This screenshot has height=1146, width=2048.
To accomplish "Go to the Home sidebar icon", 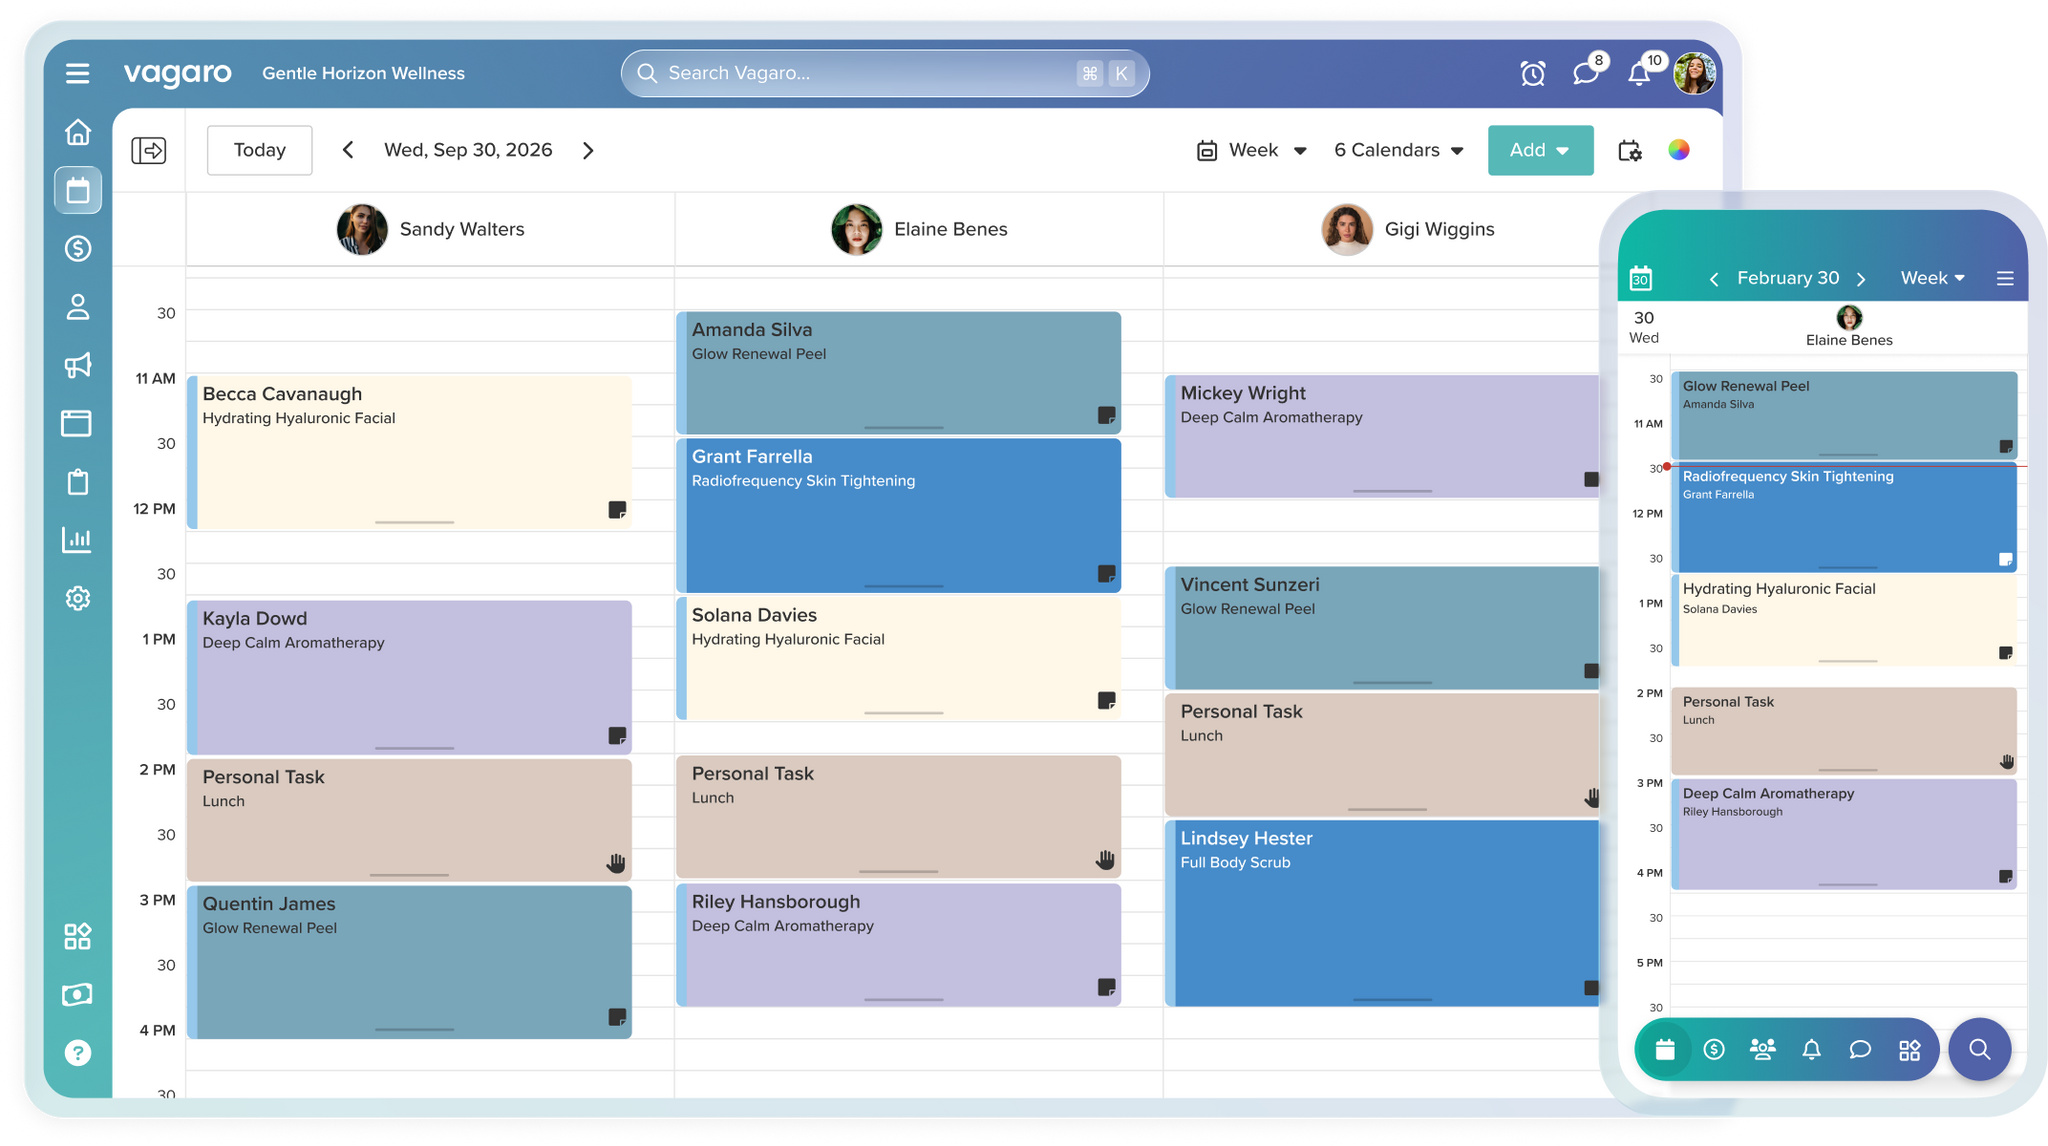I will (77, 132).
